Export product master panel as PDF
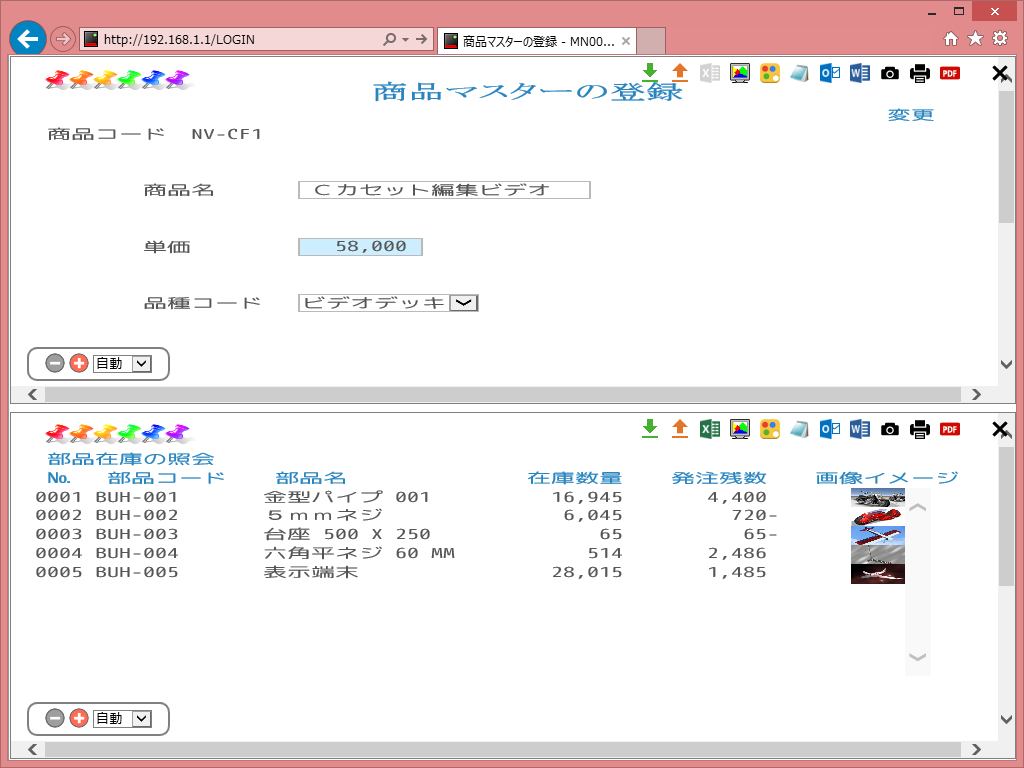The width and height of the screenshot is (1024, 768). click(949, 72)
